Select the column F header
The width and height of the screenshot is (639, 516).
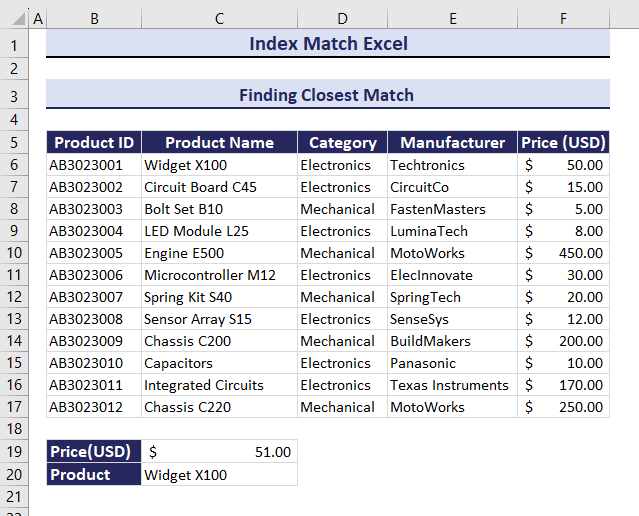[563, 18]
